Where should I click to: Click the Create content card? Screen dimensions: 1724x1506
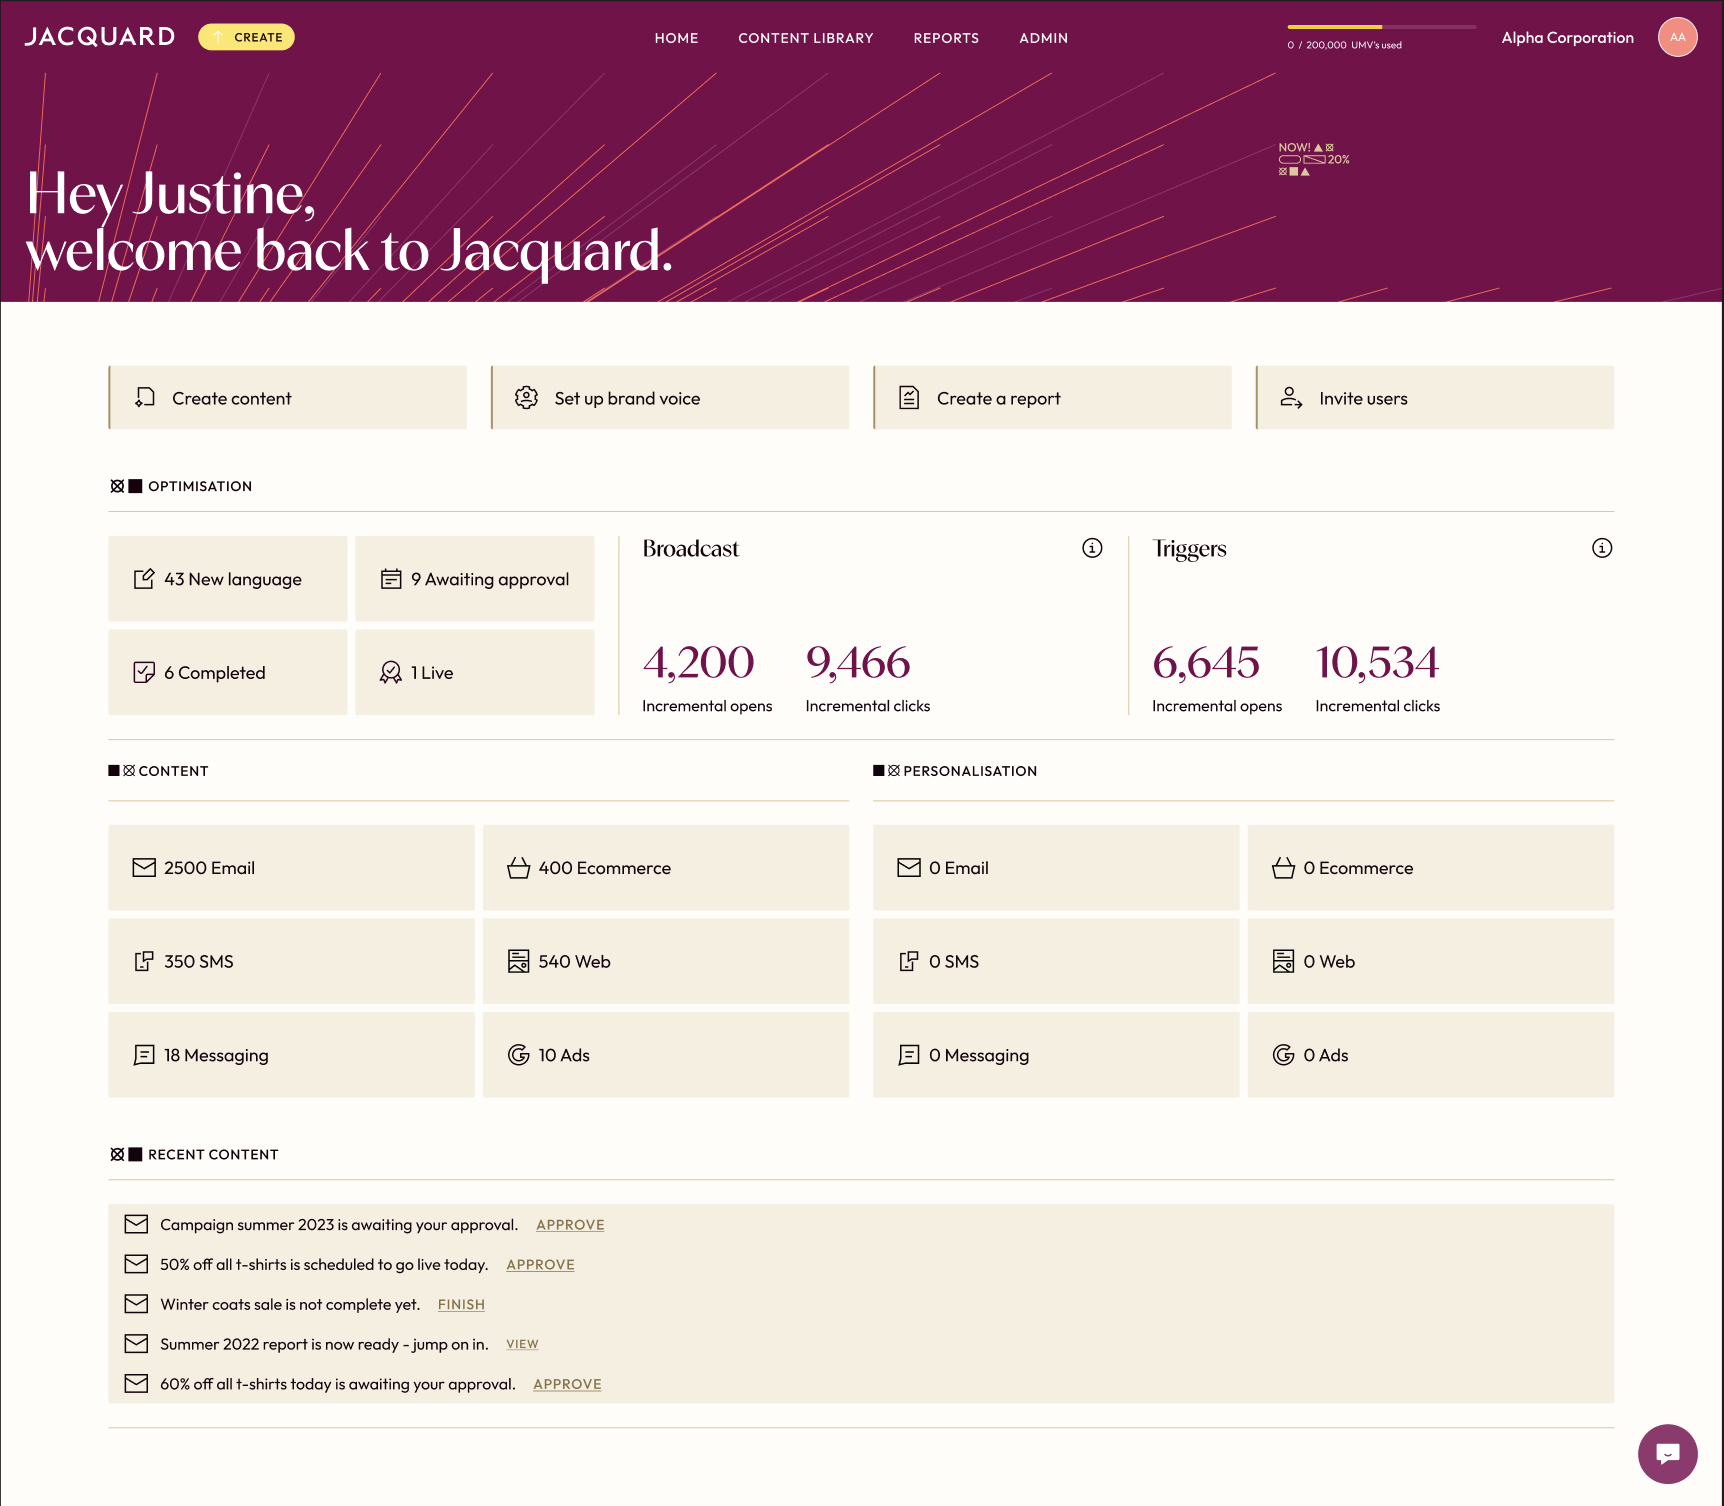pos(288,398)
